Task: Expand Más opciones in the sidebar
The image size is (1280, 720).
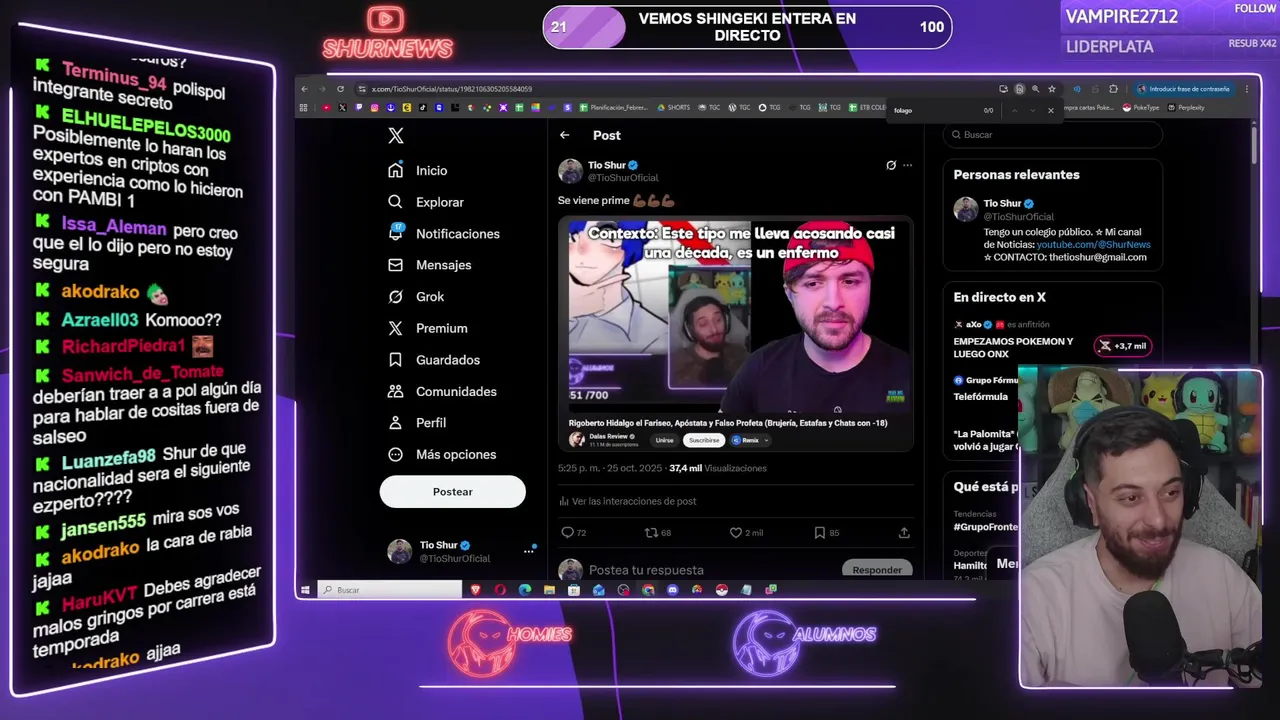Action: click(442, 454)
